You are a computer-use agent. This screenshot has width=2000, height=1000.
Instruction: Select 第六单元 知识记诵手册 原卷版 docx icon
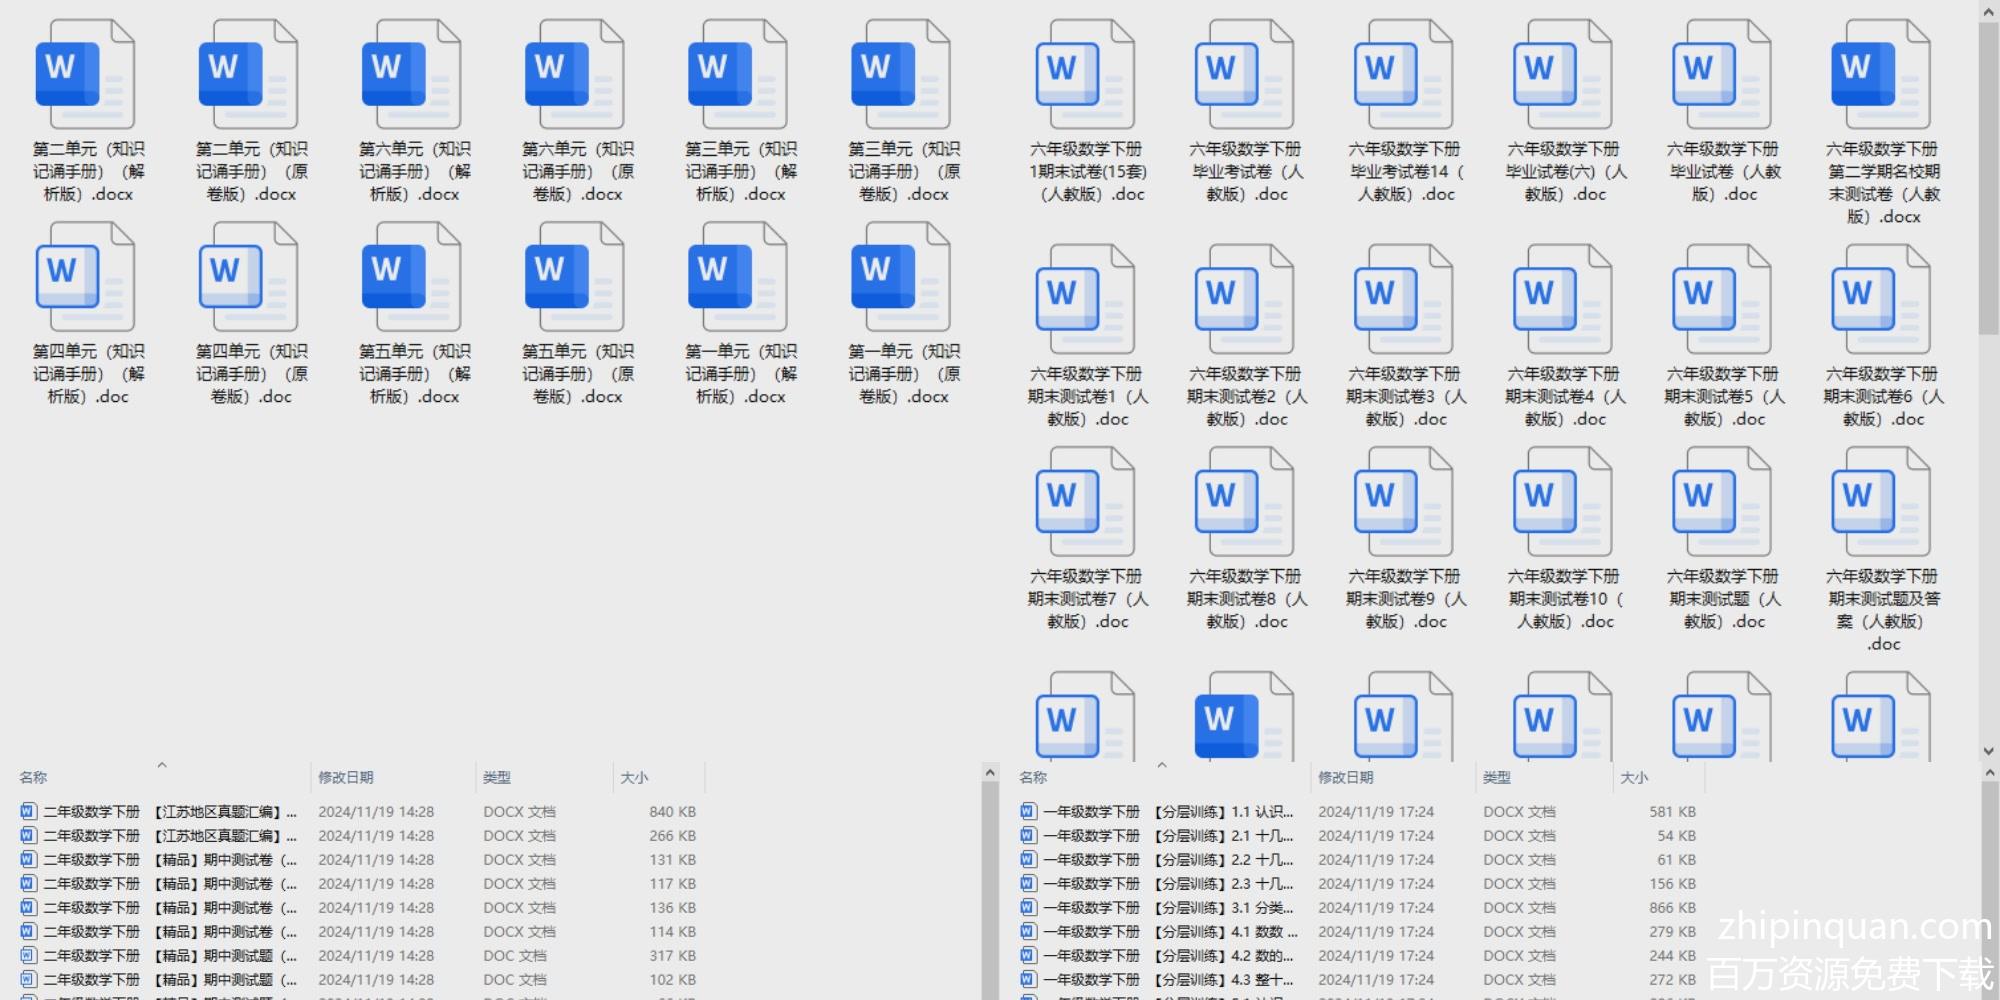tap(574, 75)
